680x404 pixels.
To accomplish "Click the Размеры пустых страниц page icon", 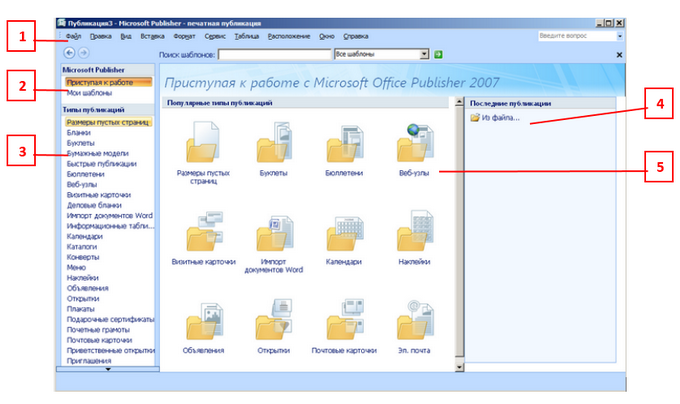I will [204, 146].
